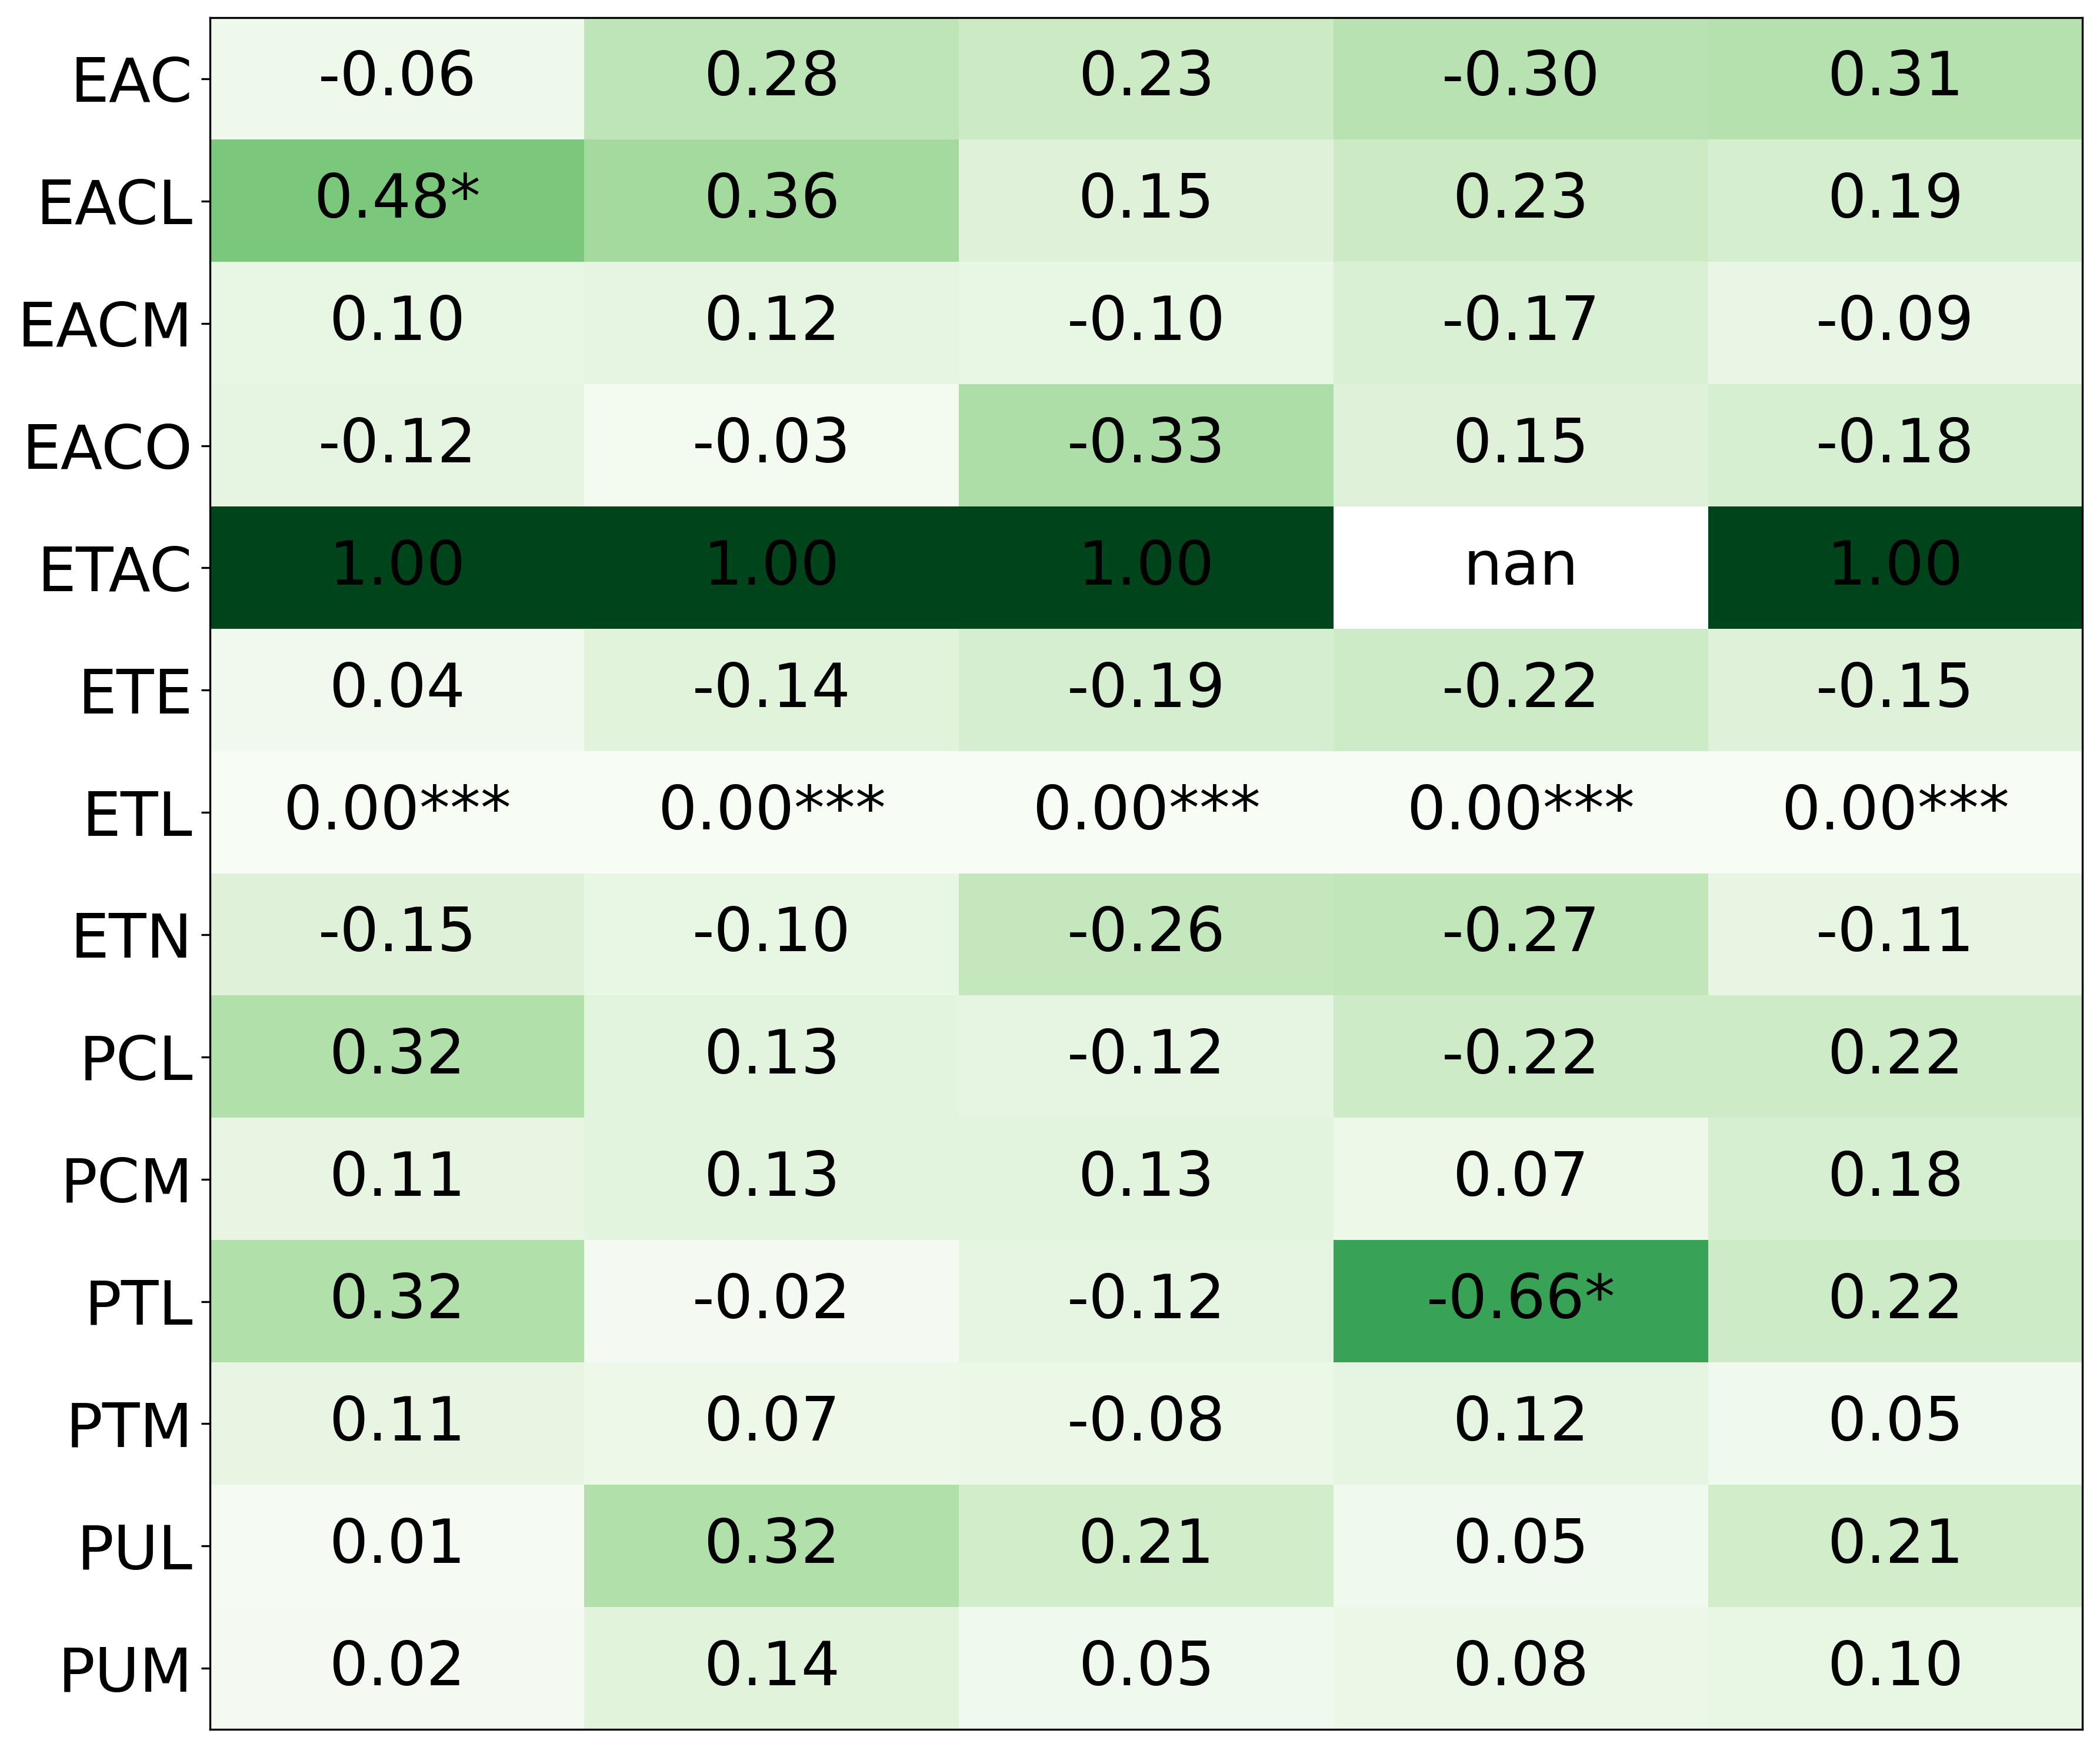This screenshot has height=1747, width=2100.
Task: Select the 0.48* heatmap cell
Action: click(397, 199)
